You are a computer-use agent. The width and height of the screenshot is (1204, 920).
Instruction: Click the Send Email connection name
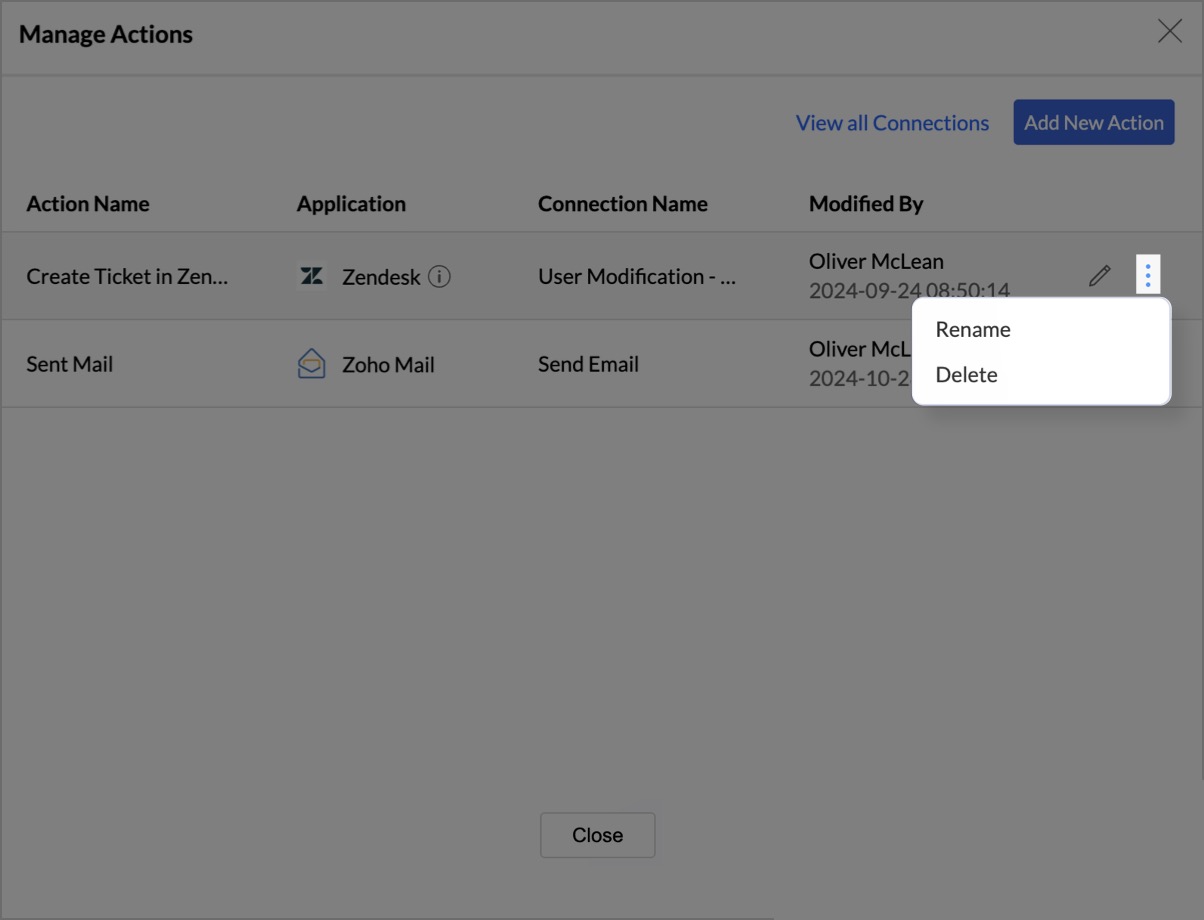click(x=588, y=365)
